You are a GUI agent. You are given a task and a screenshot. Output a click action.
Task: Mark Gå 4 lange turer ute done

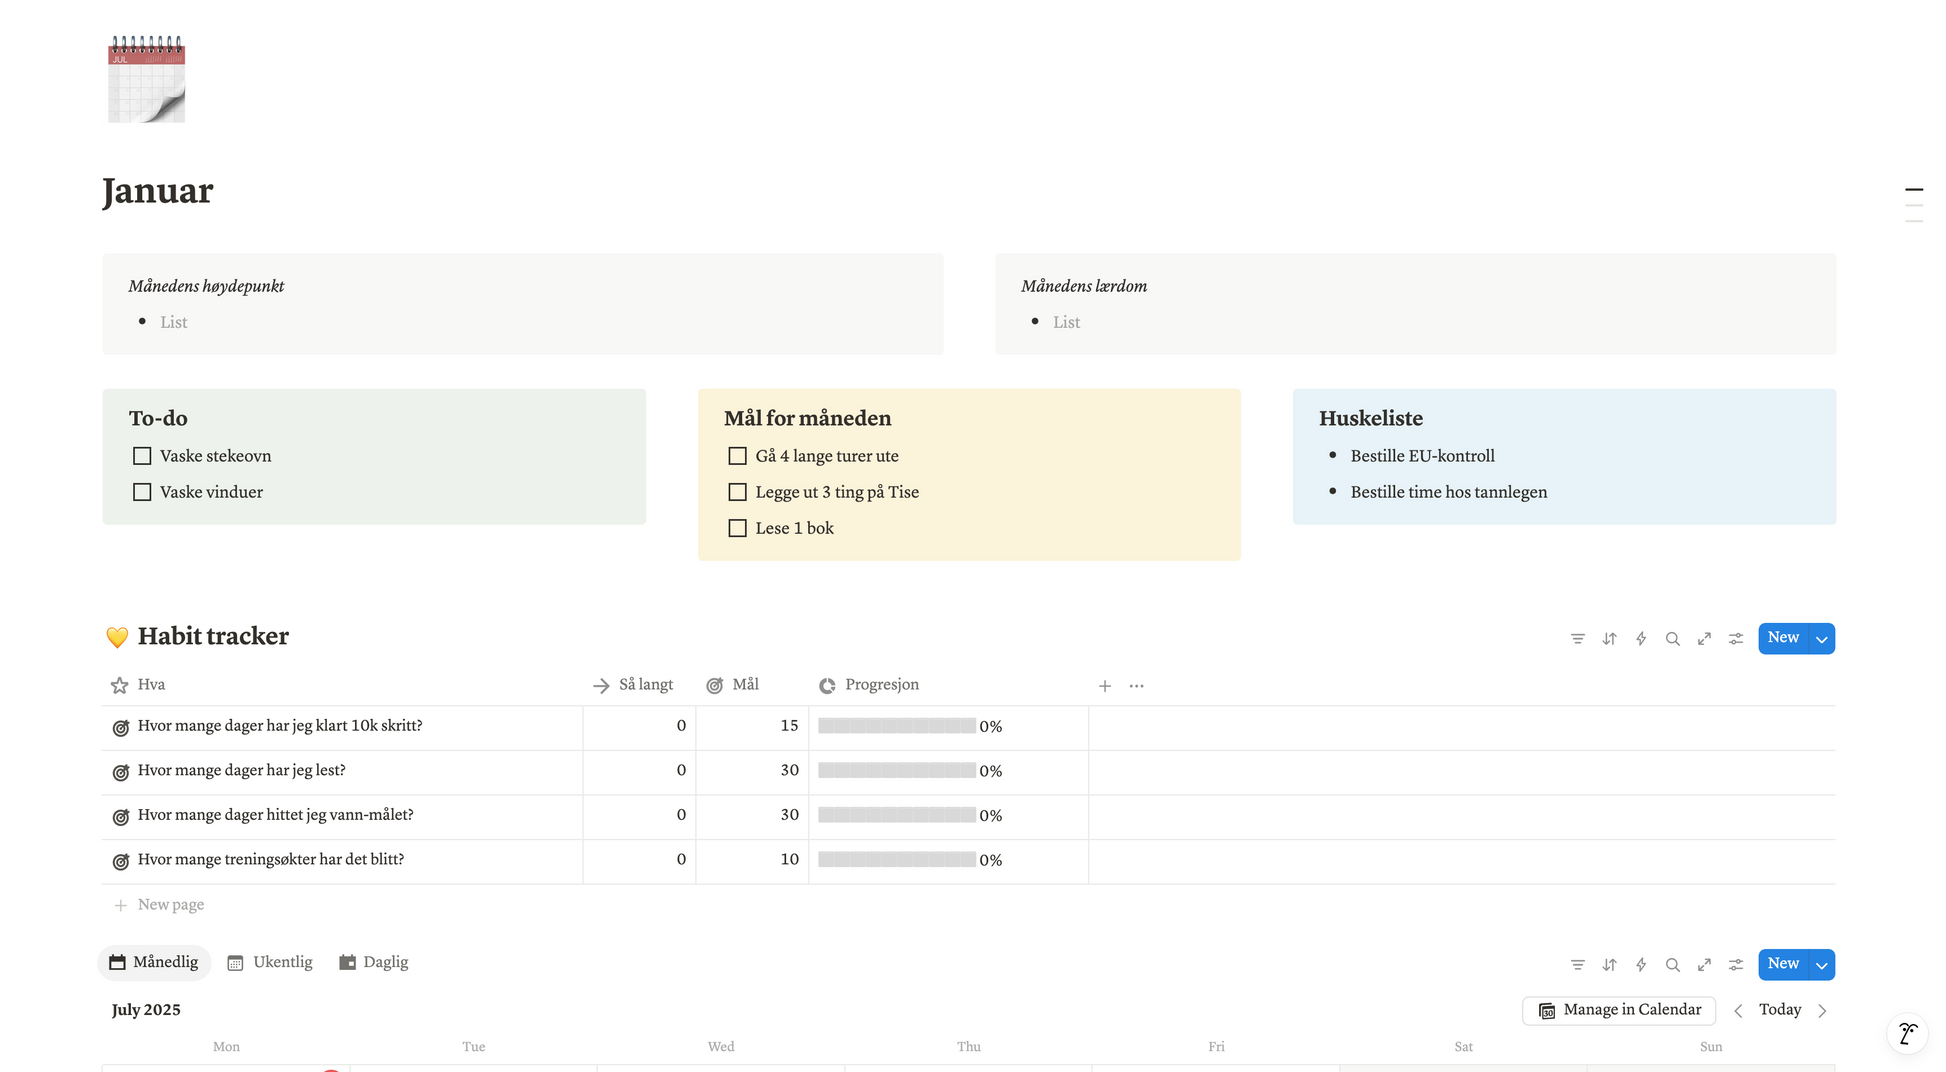pos(737,456)
